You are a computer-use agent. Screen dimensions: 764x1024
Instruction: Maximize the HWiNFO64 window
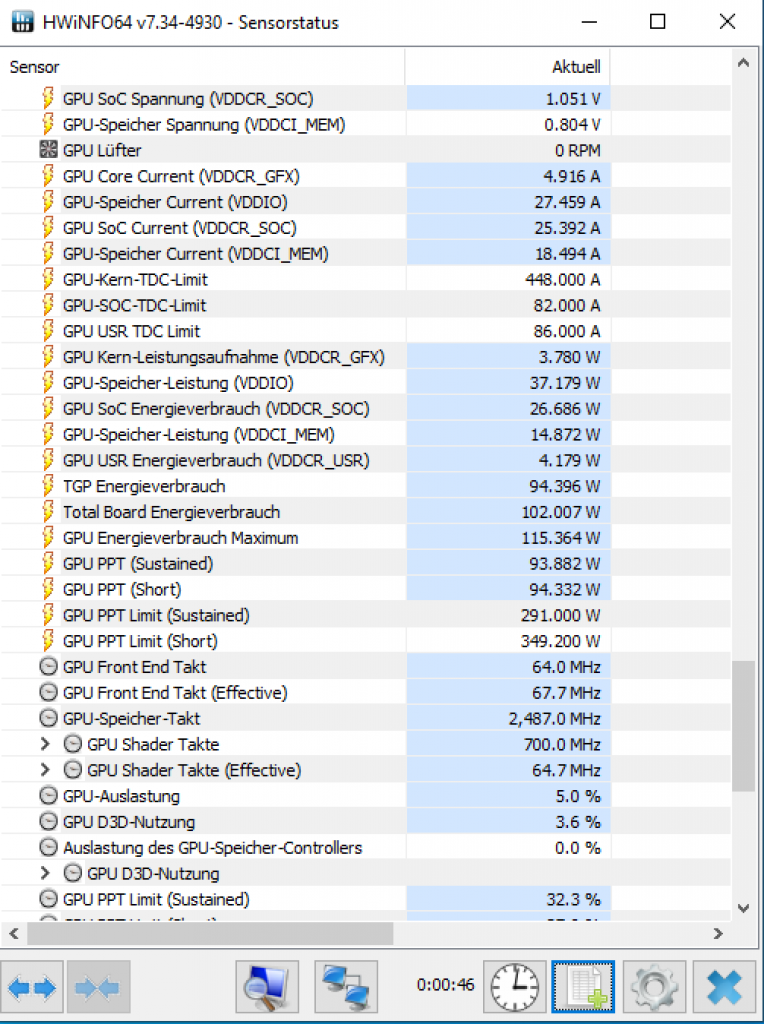658,22
